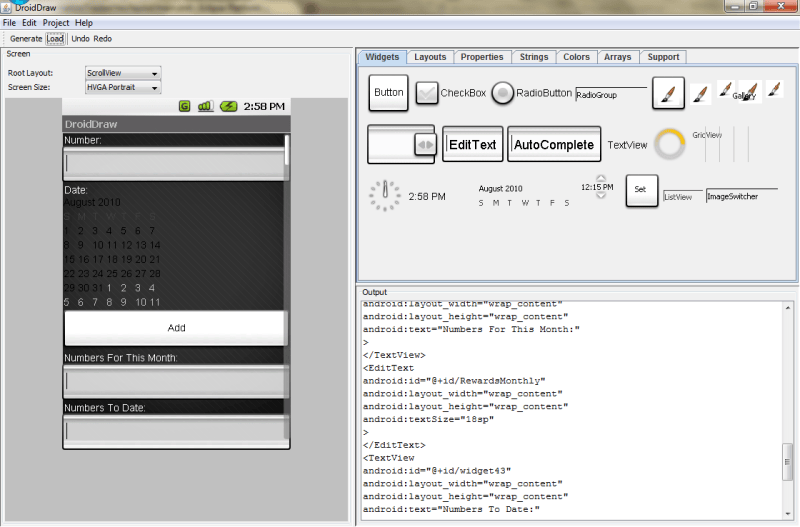Click the widget43 id line in output

[x=437, y=471]
